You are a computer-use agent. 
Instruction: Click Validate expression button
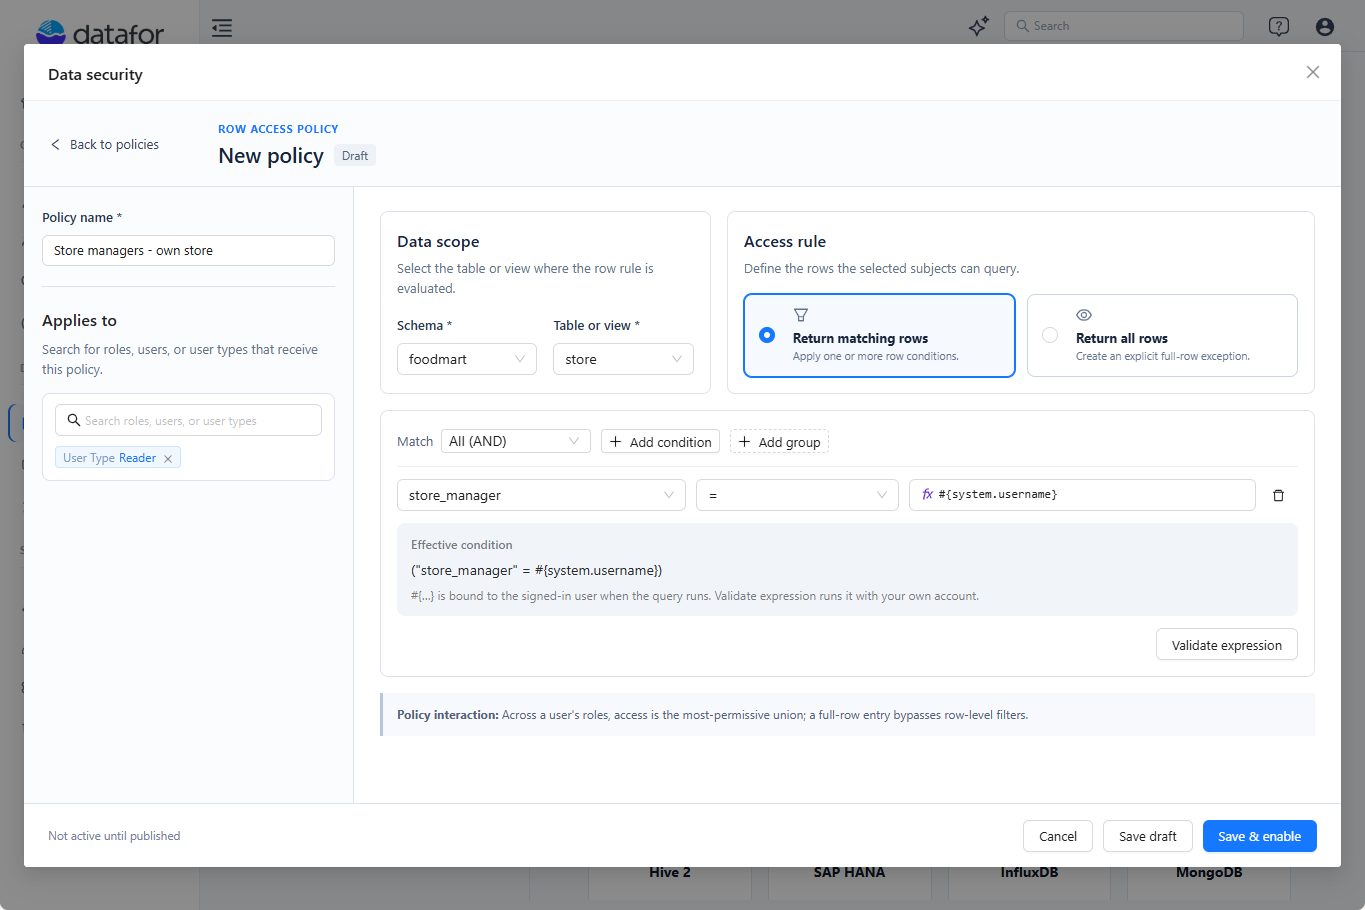pyautogui.click(x=1227, y=645)
